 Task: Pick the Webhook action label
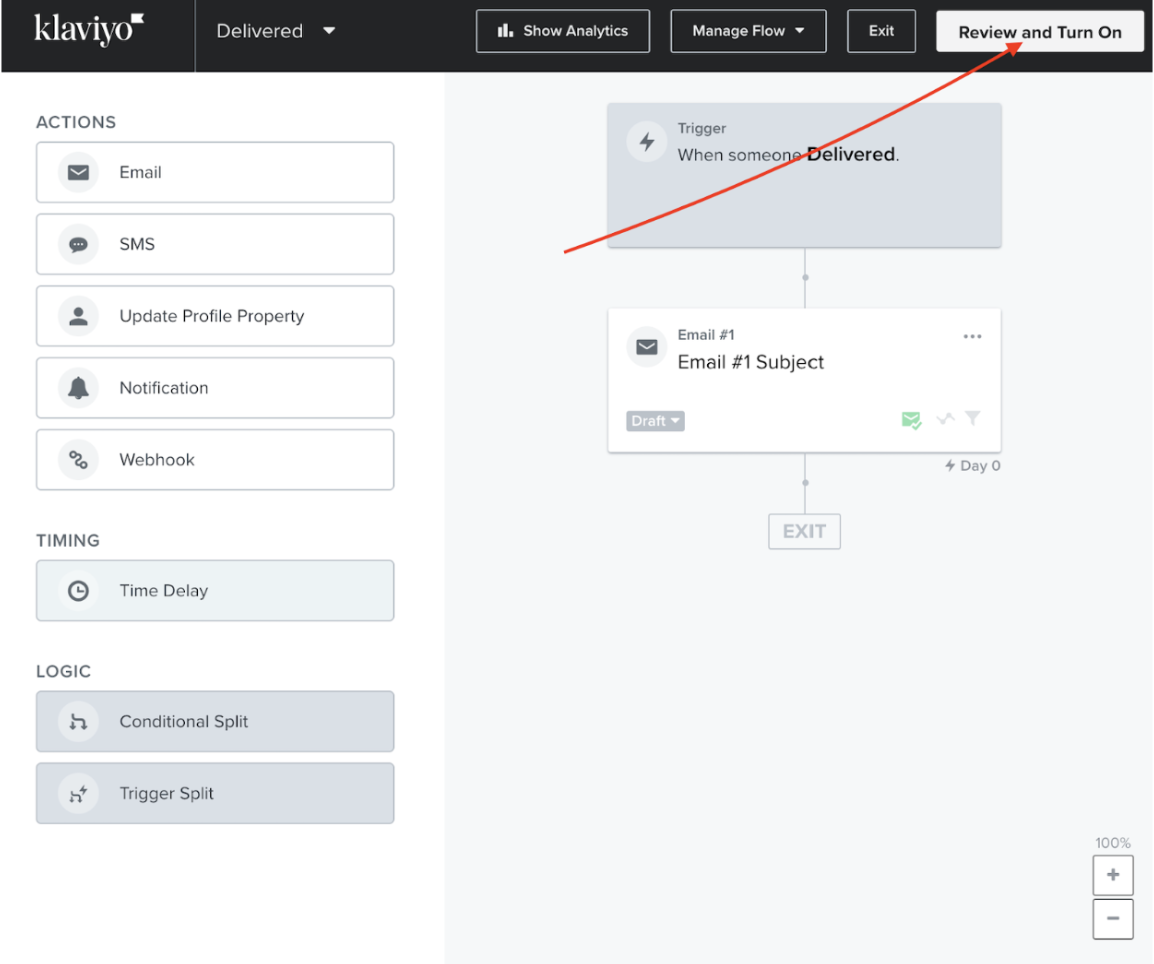click(x=157, y=460)
